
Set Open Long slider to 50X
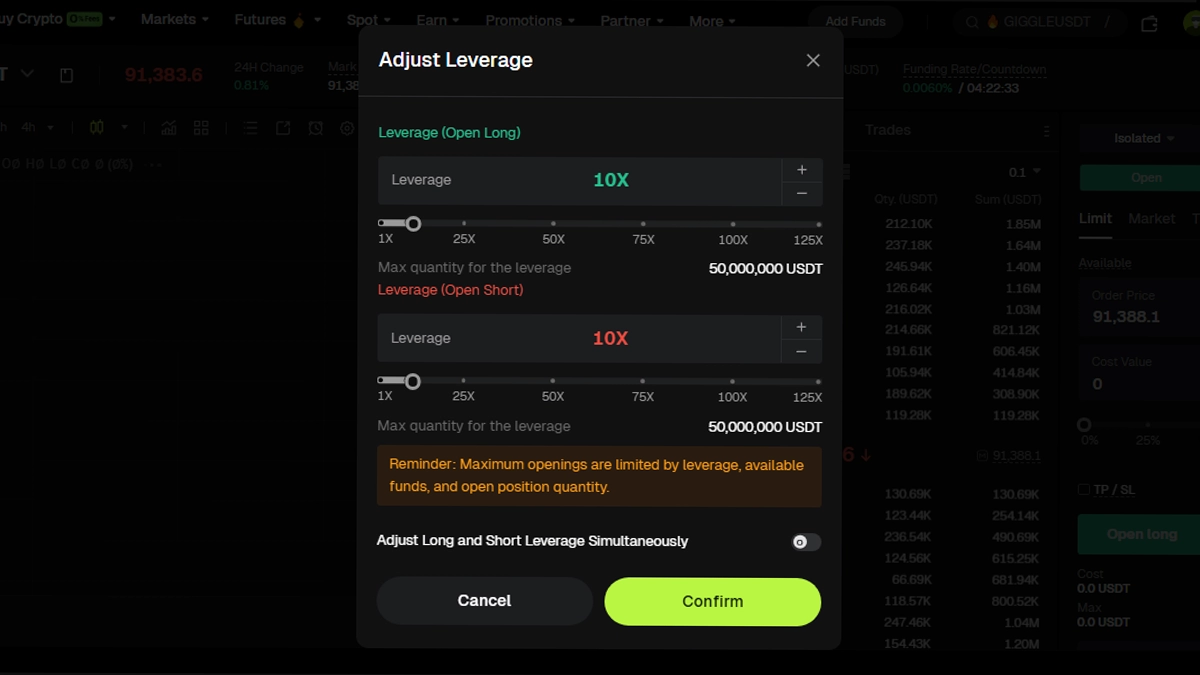(553, 224)
